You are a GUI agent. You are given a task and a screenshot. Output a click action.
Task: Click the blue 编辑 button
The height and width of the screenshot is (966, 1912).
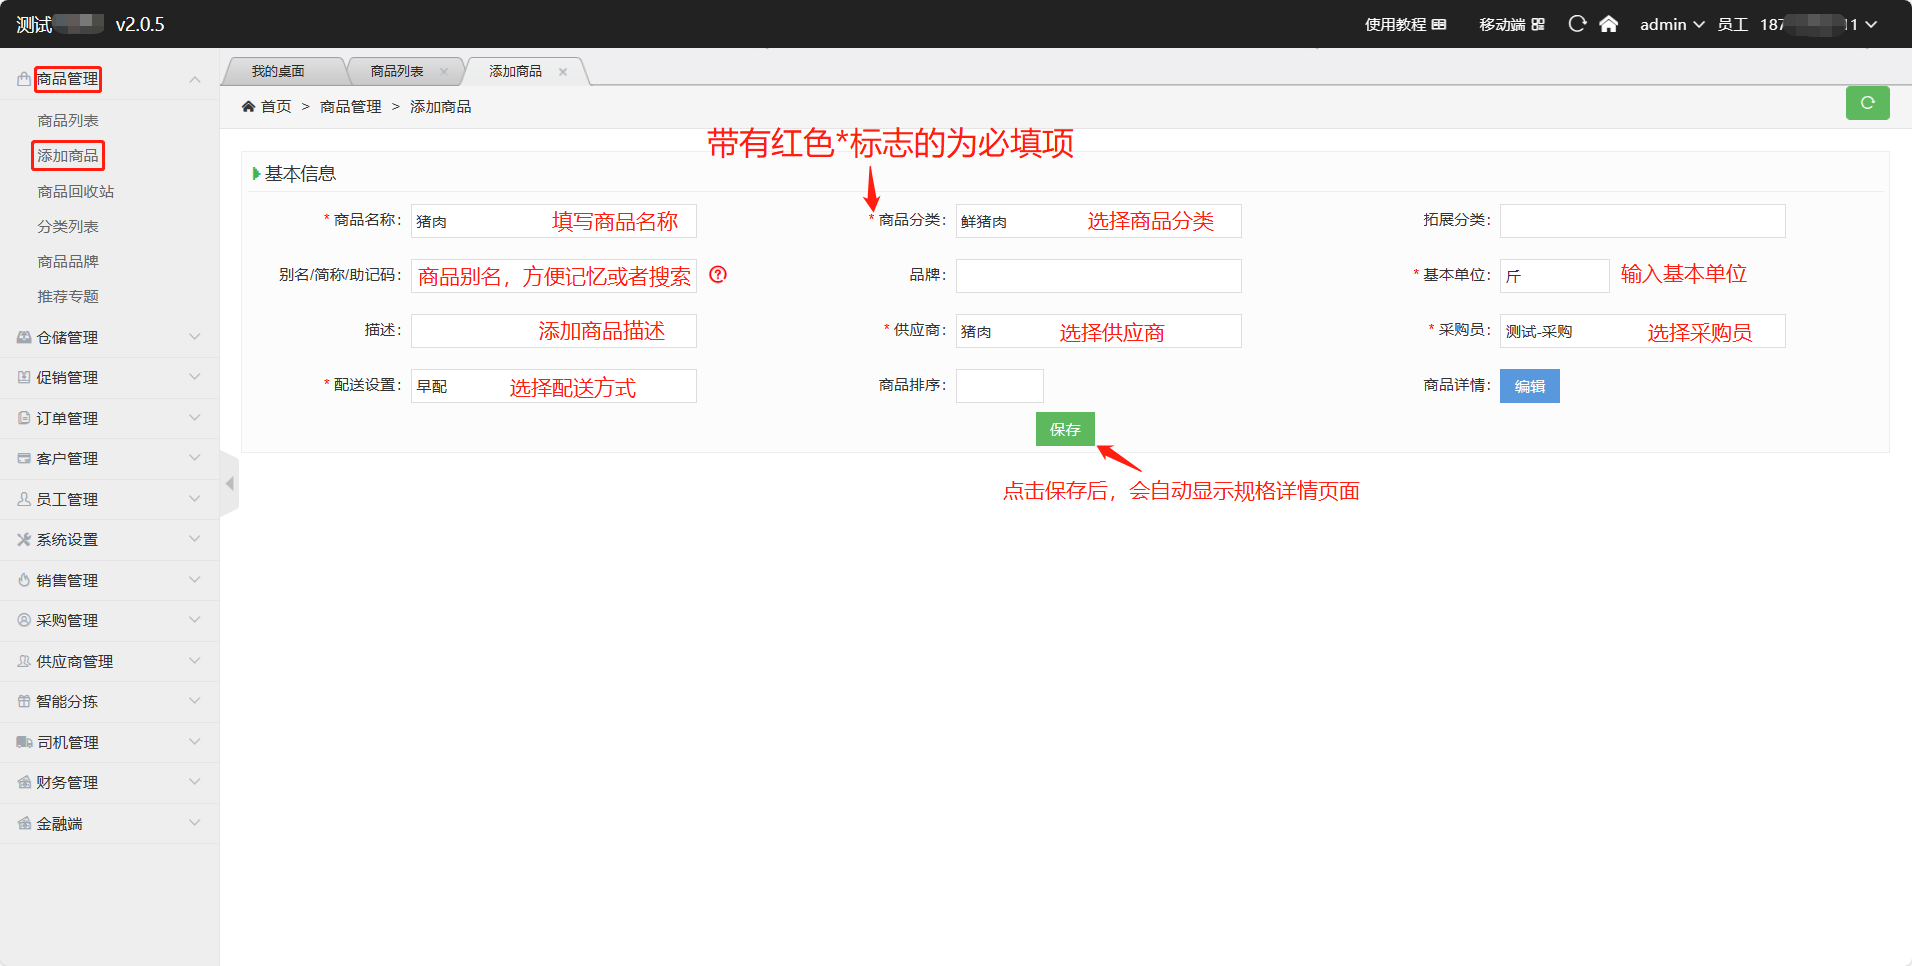coord(1529,387)
